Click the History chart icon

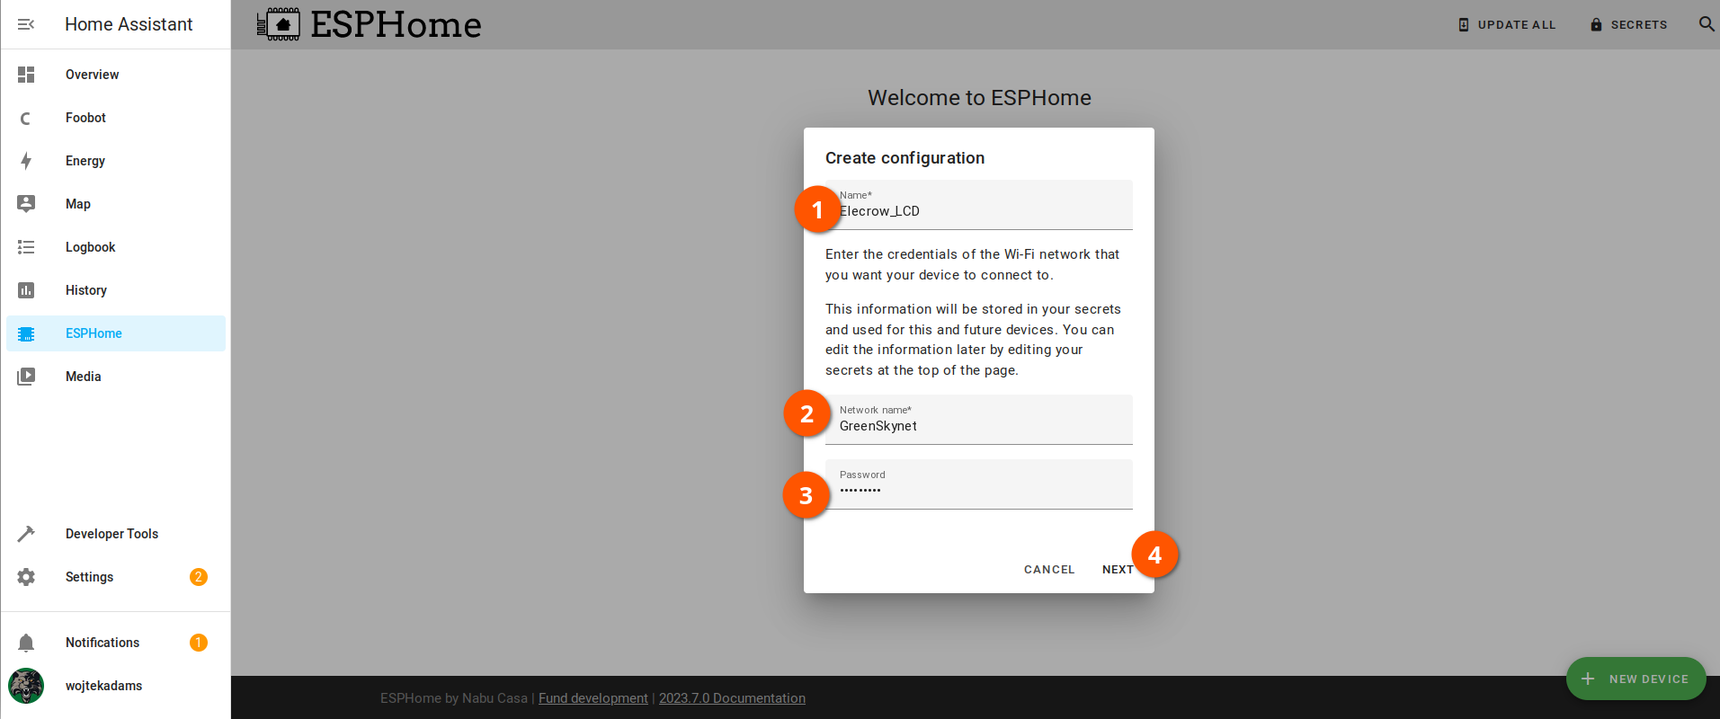click(26, 290)
